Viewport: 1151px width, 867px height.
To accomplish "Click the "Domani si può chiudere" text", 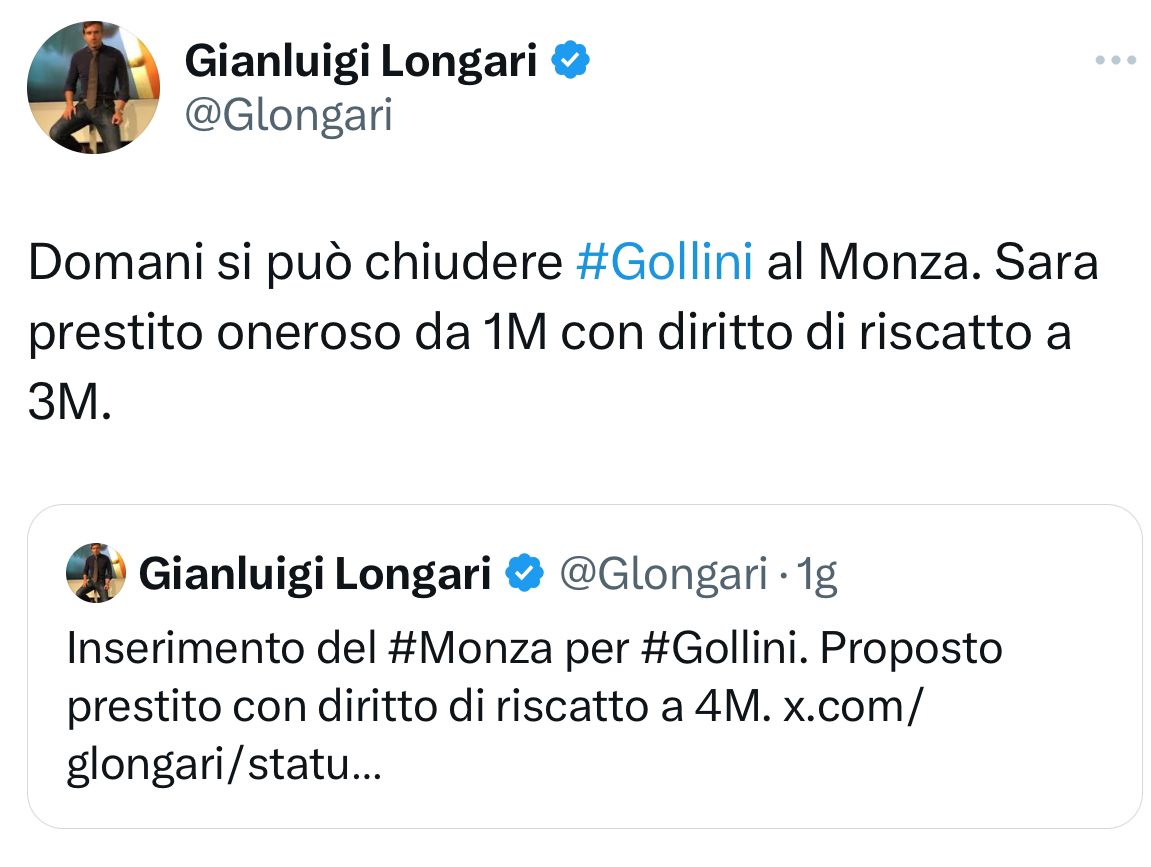I will 295,264.
